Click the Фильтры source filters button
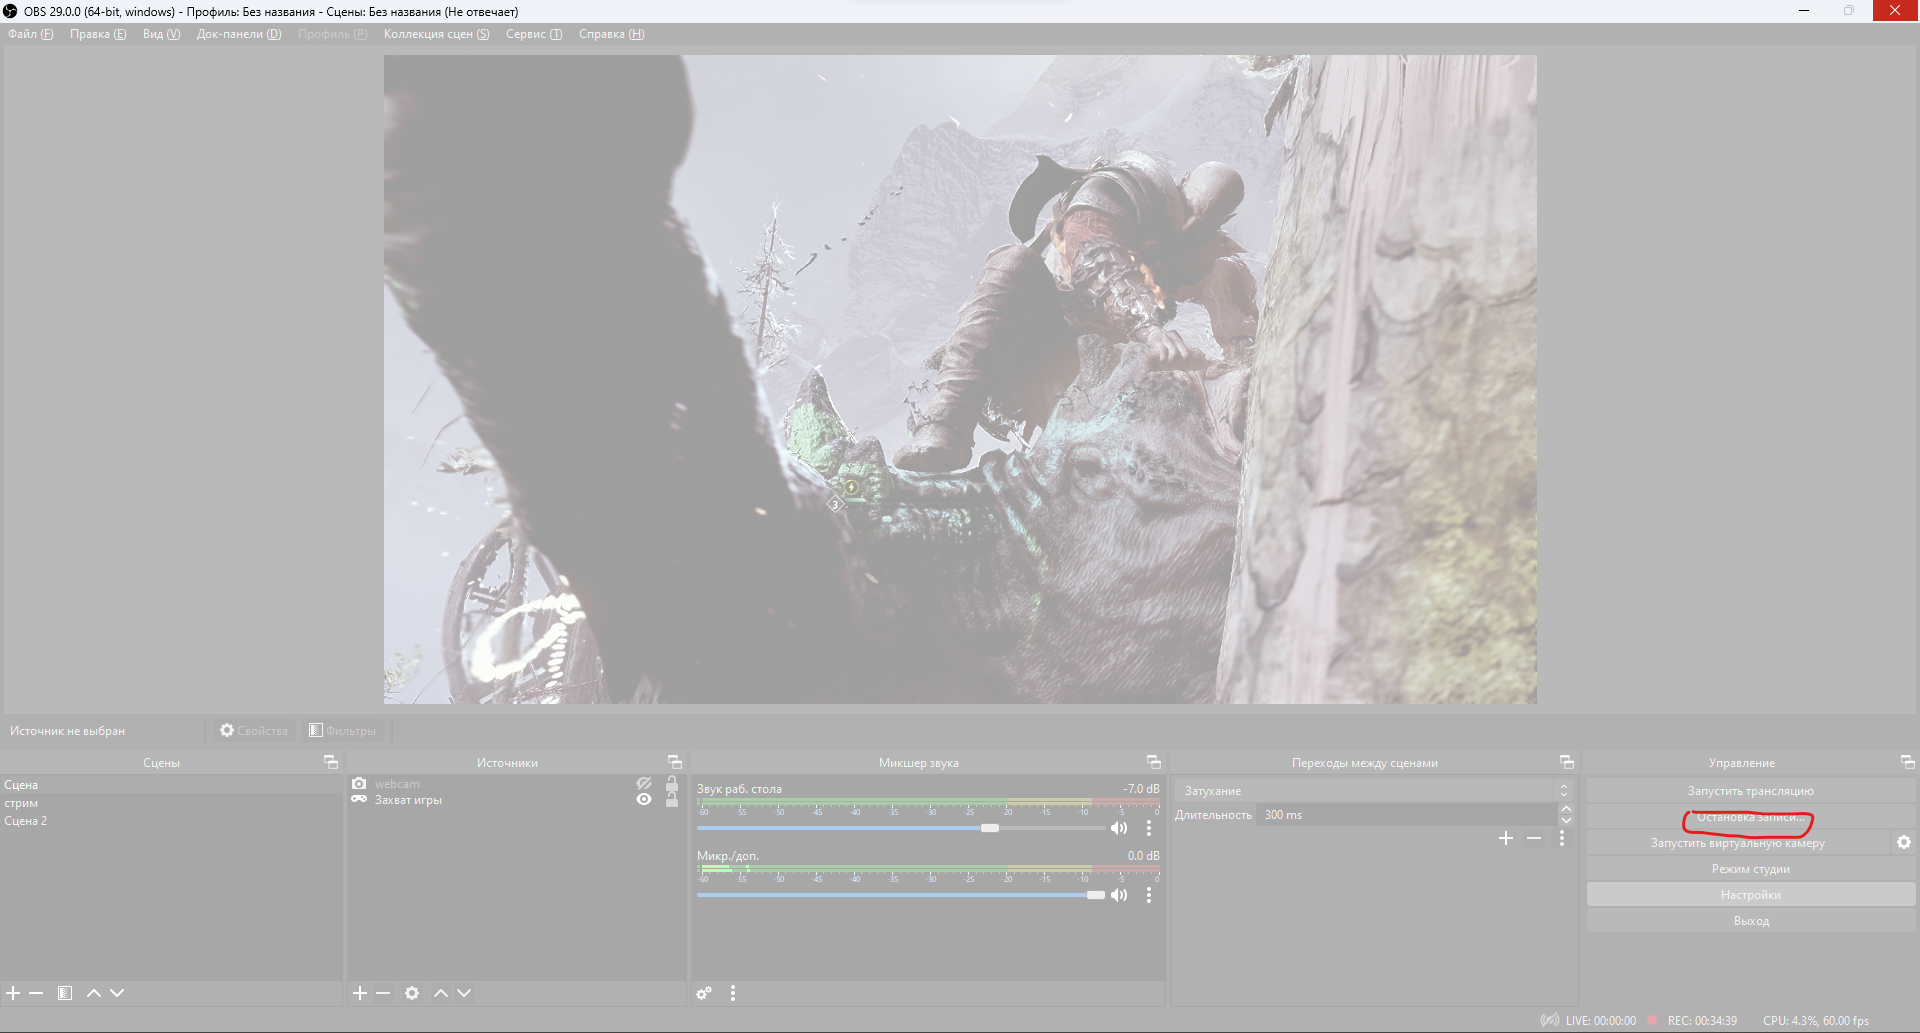The height and width of the screenshot is (1033, 1920). [343, 731]
